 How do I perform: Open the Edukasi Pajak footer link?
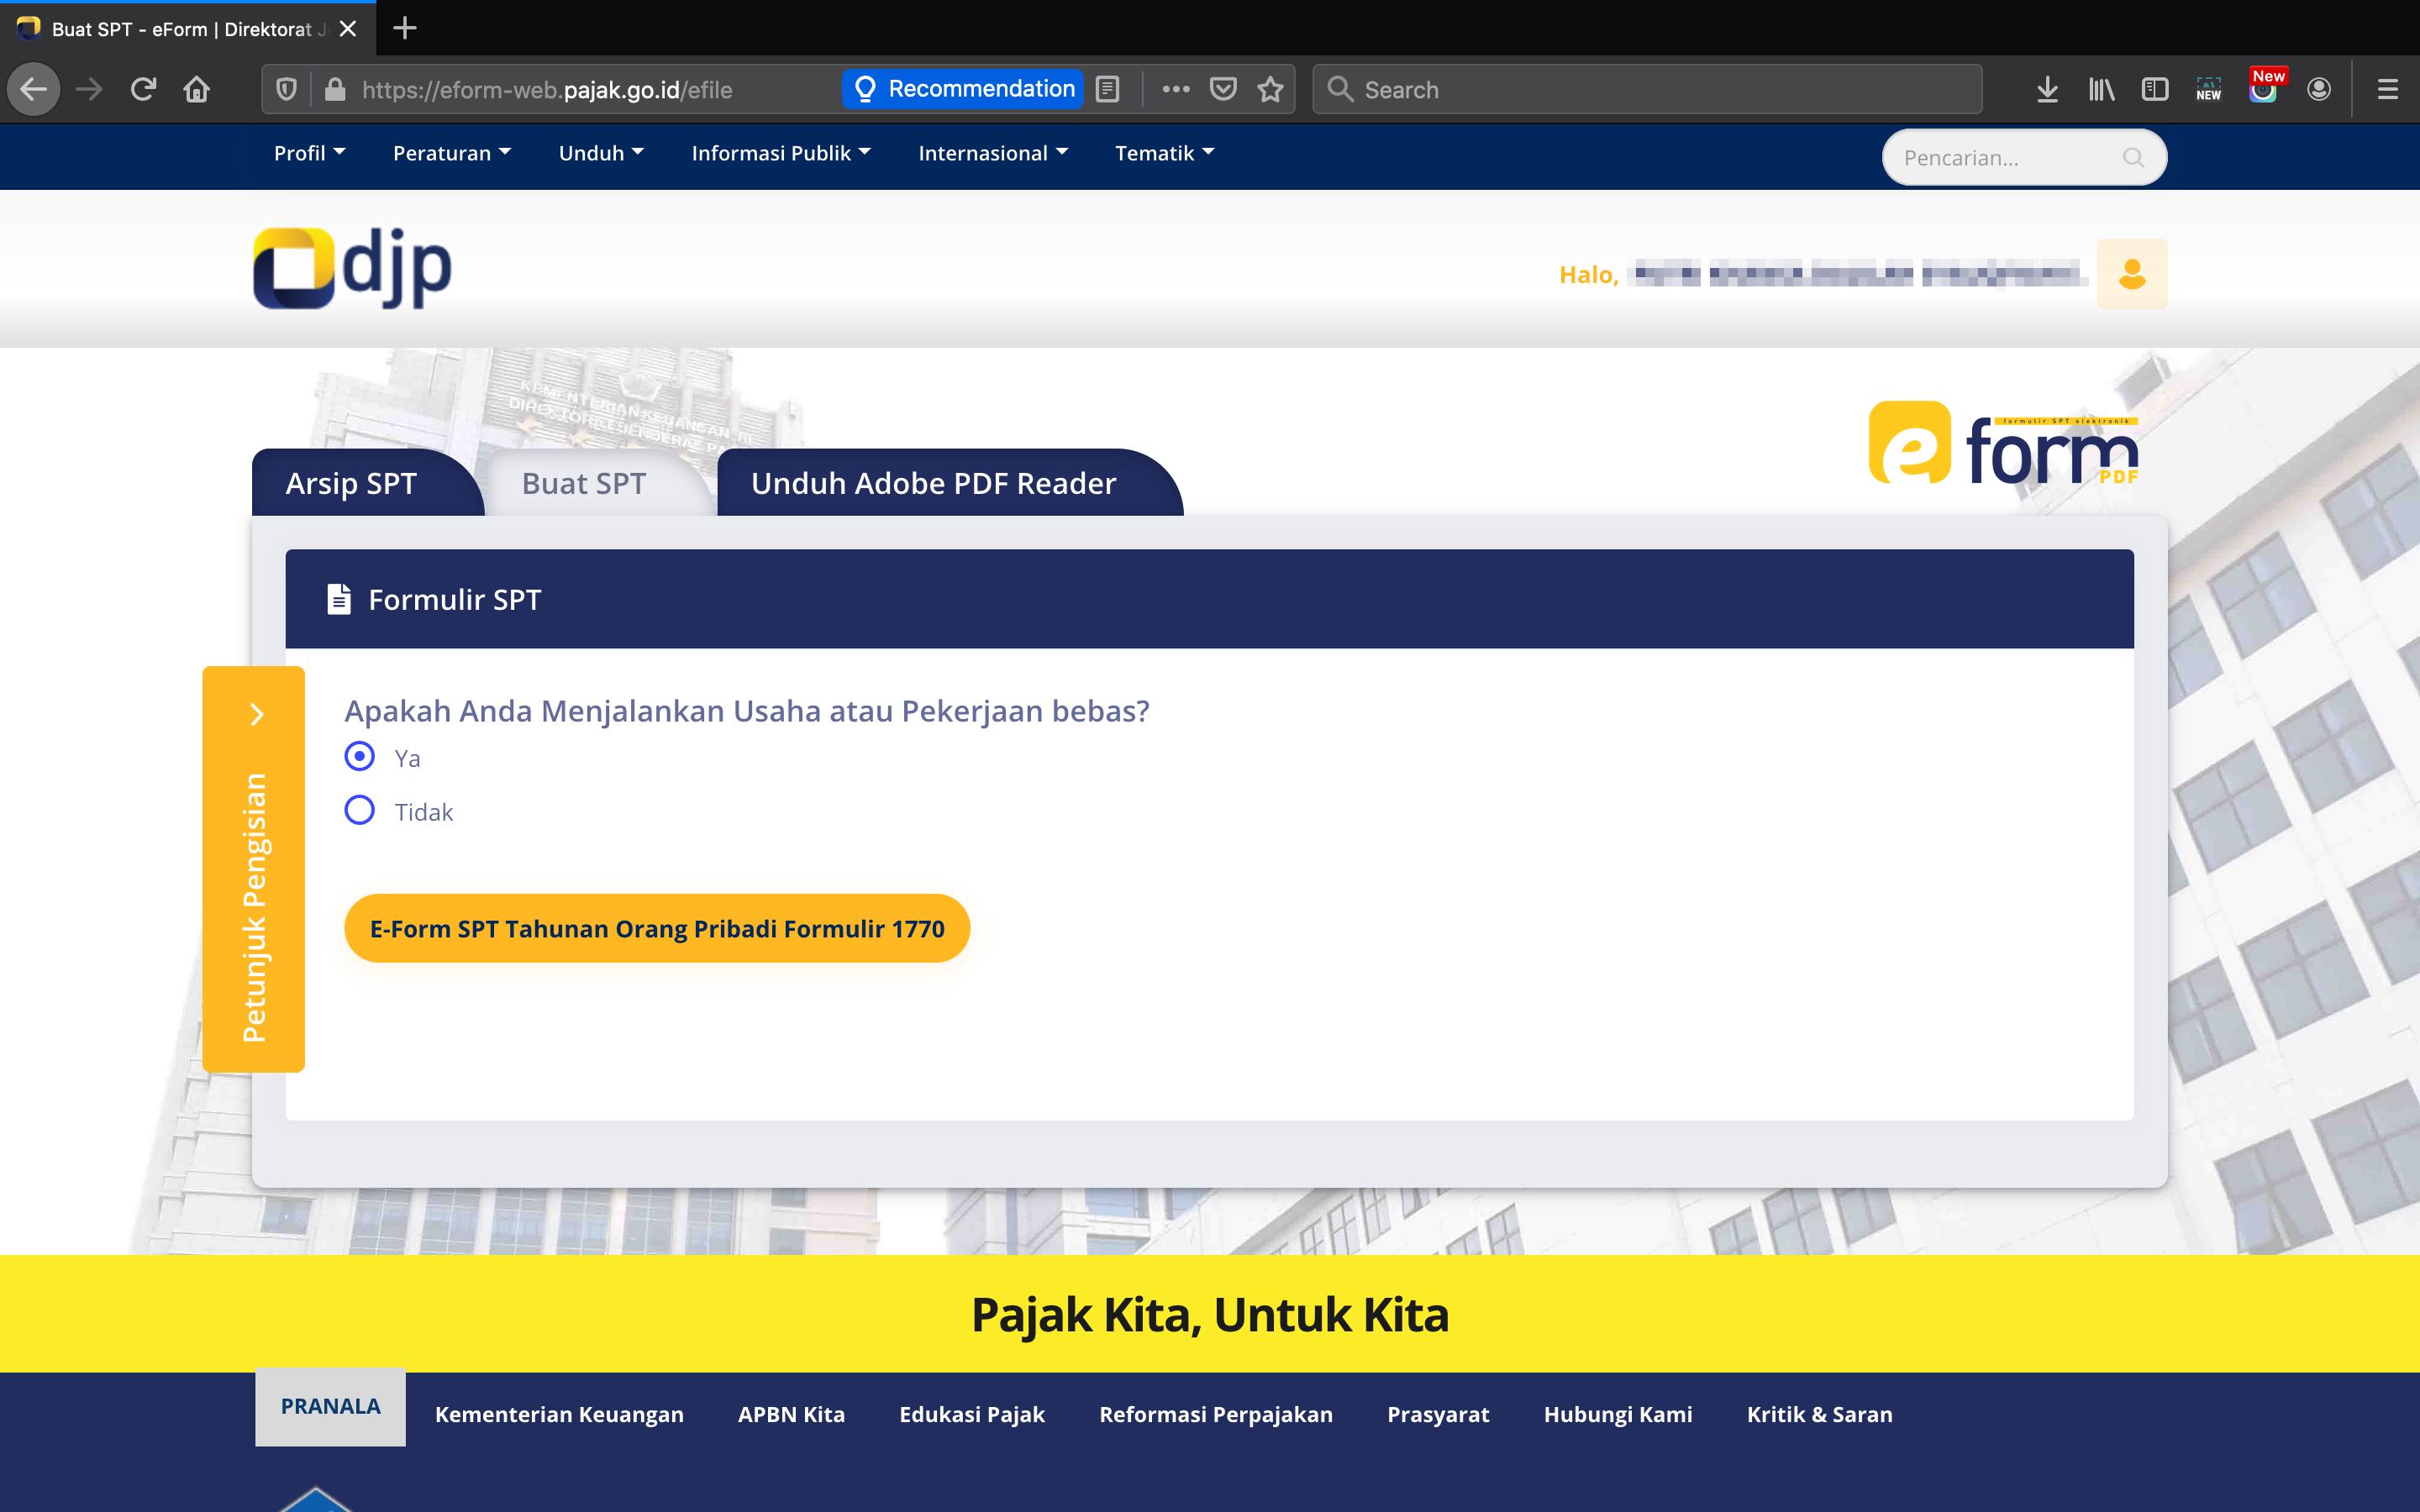pyautogui.click(x=971, y=1414)
